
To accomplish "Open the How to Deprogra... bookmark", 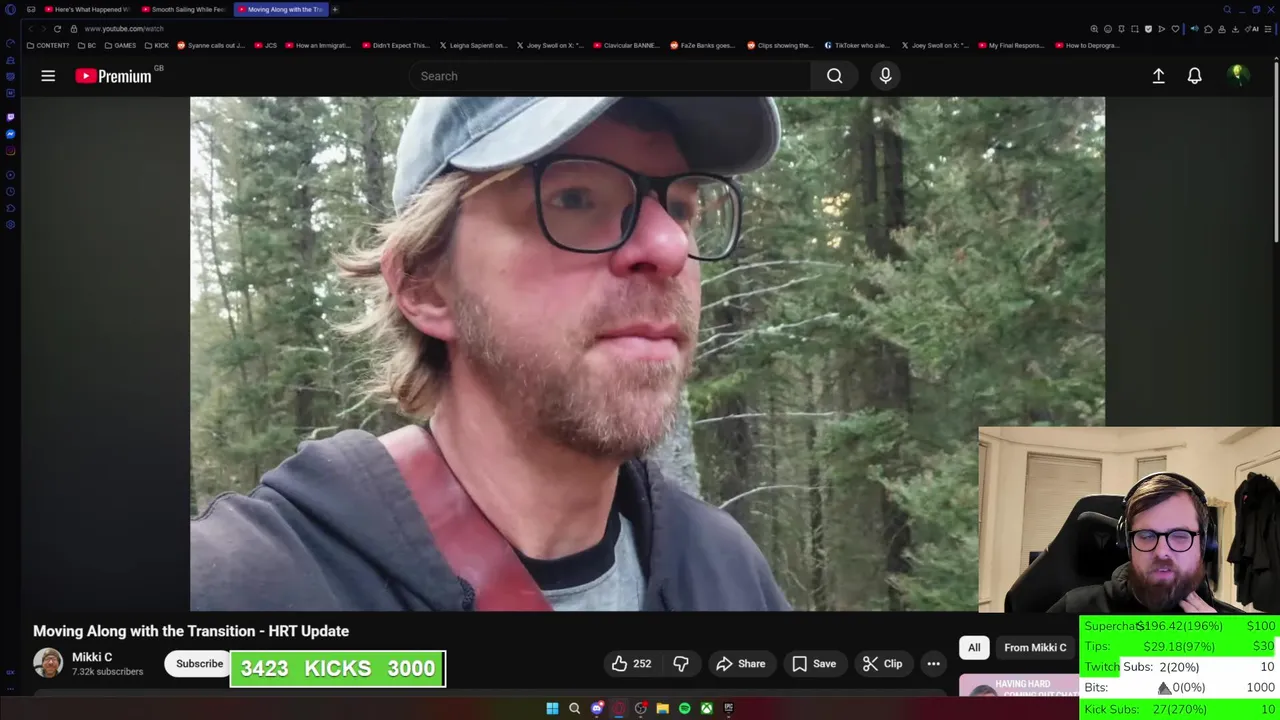I will 1087,45.
